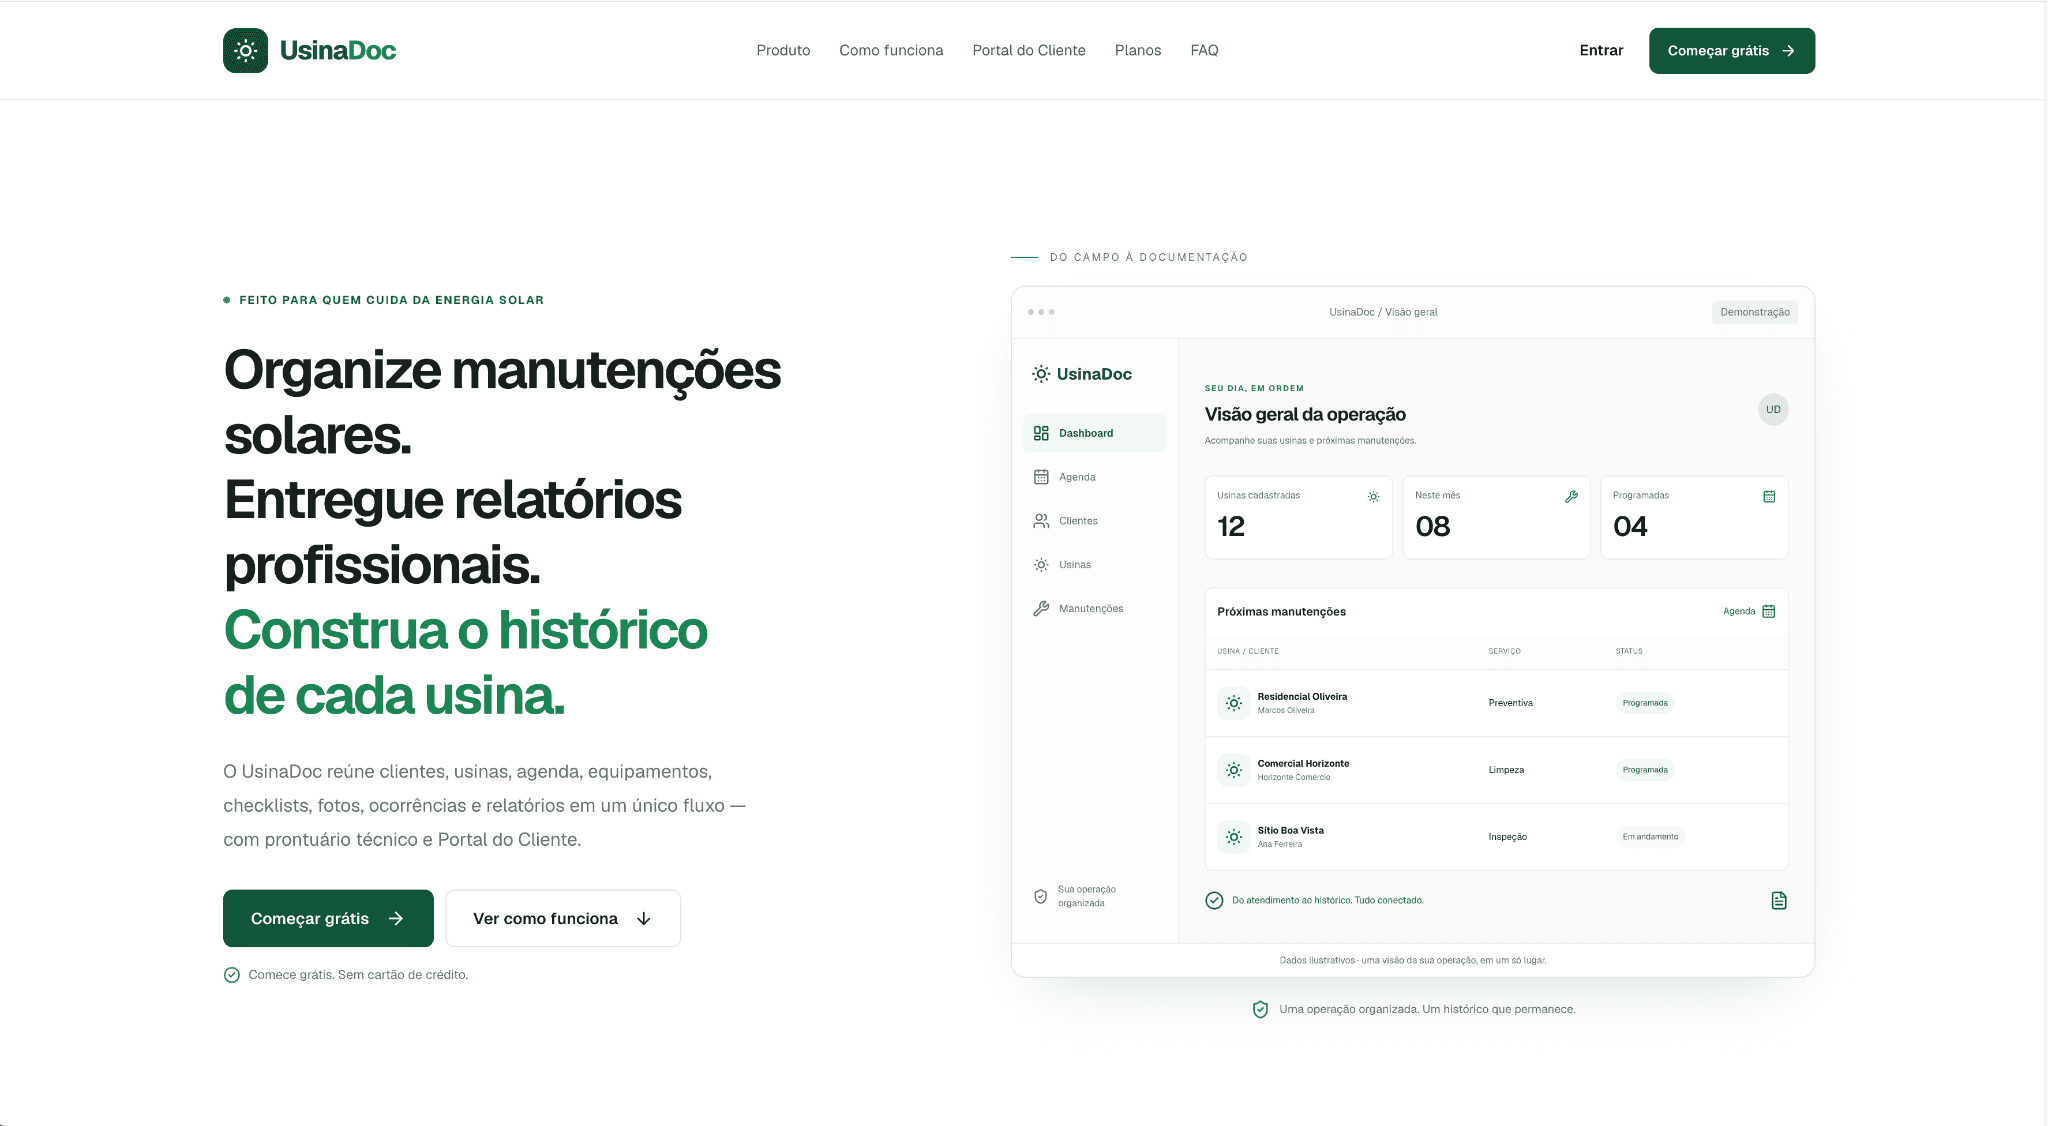Click the document report icon in demo footer
The height and width of the screenshot is (1126, 2048).
[1779, 901]
